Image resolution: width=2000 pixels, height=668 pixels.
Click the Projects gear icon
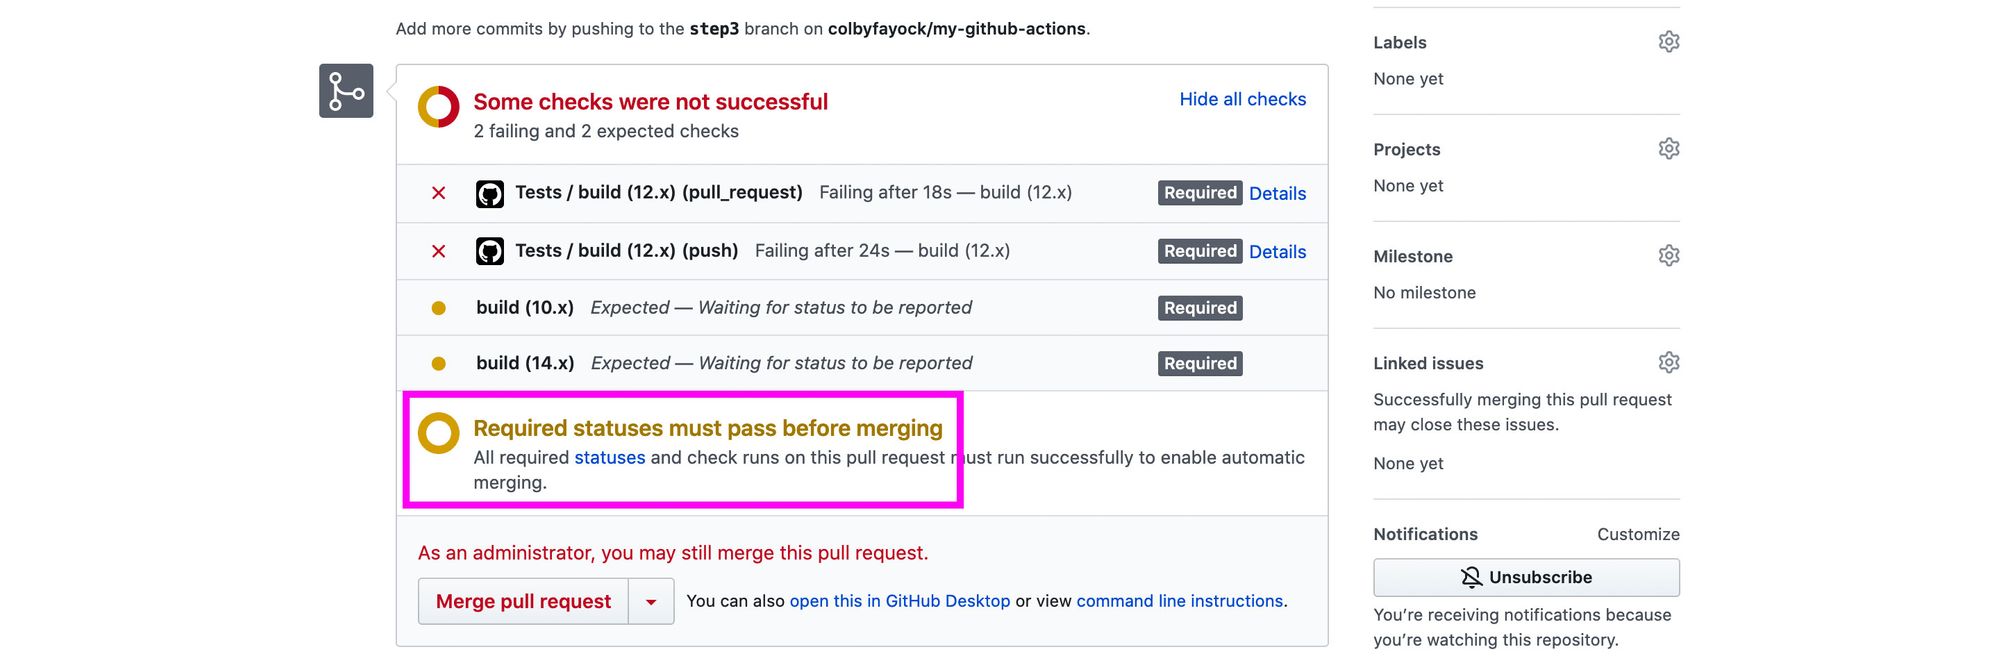click(1668, 149)
